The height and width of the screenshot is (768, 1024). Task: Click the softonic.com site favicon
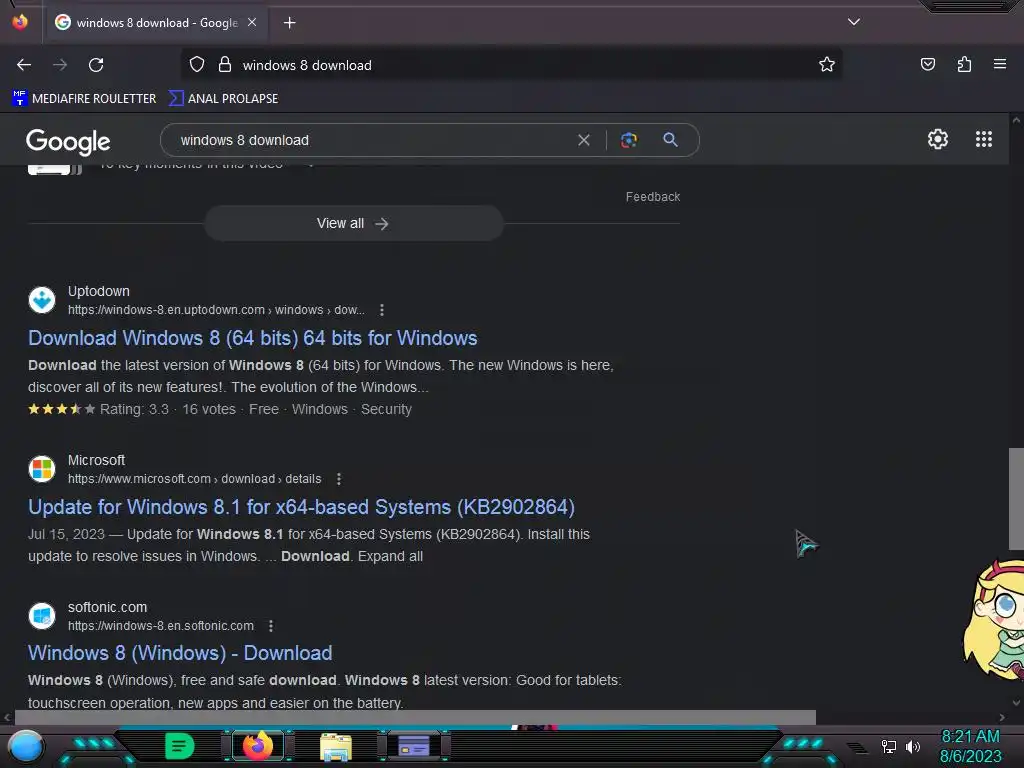pos(42,616)
